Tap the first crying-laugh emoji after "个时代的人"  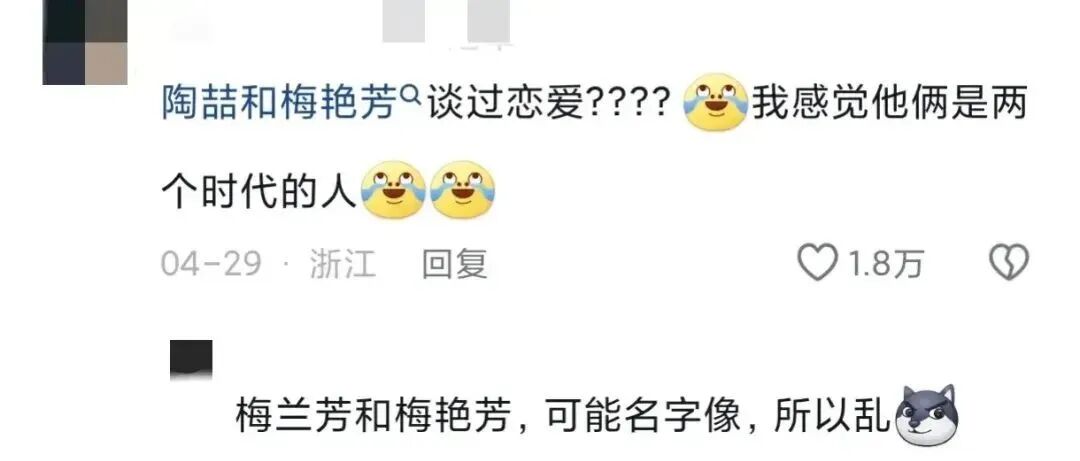[394, 190]
